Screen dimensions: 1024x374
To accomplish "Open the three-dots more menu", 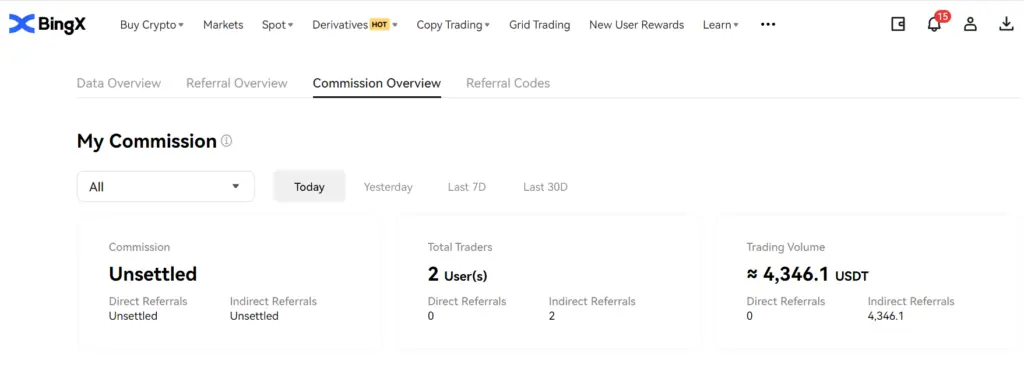I will (768, 25).
